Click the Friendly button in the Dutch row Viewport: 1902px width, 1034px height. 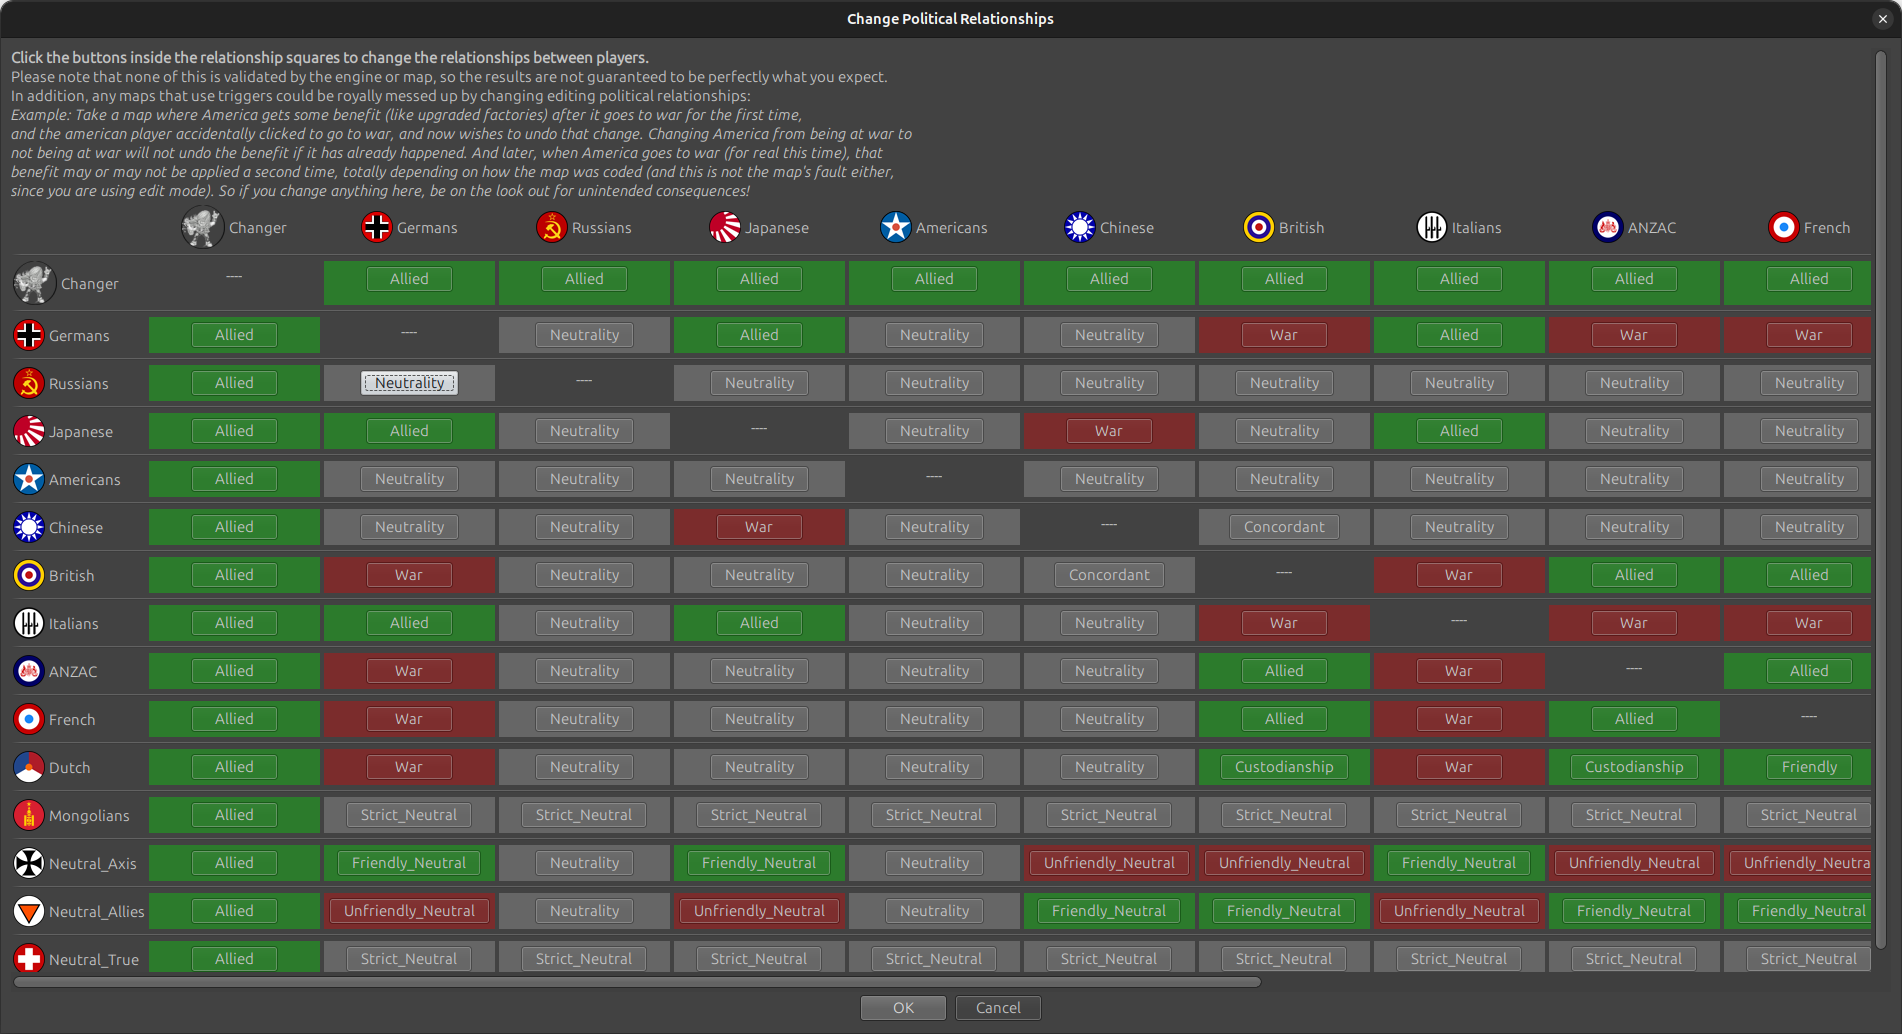point(1808,766)
